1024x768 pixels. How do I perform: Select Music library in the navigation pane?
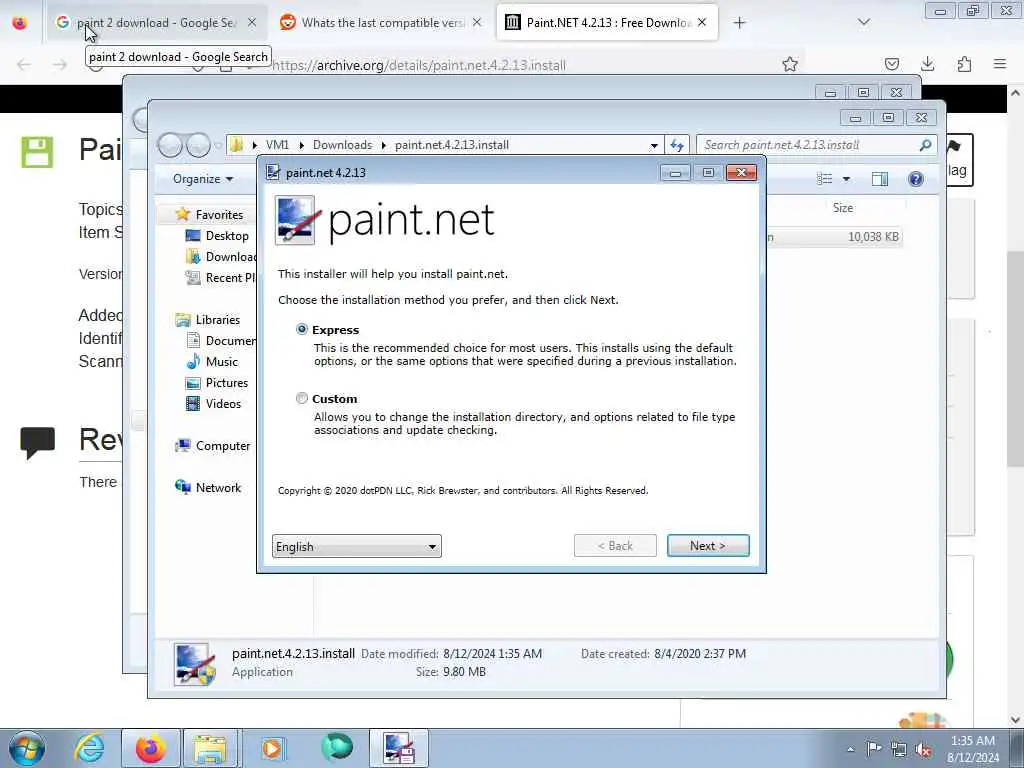(x=221, y=362)
